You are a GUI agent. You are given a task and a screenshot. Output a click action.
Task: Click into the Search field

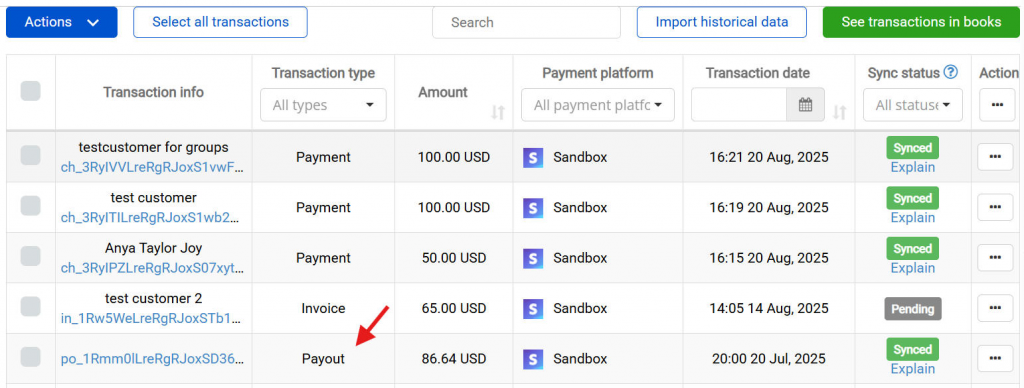point(526,22)
